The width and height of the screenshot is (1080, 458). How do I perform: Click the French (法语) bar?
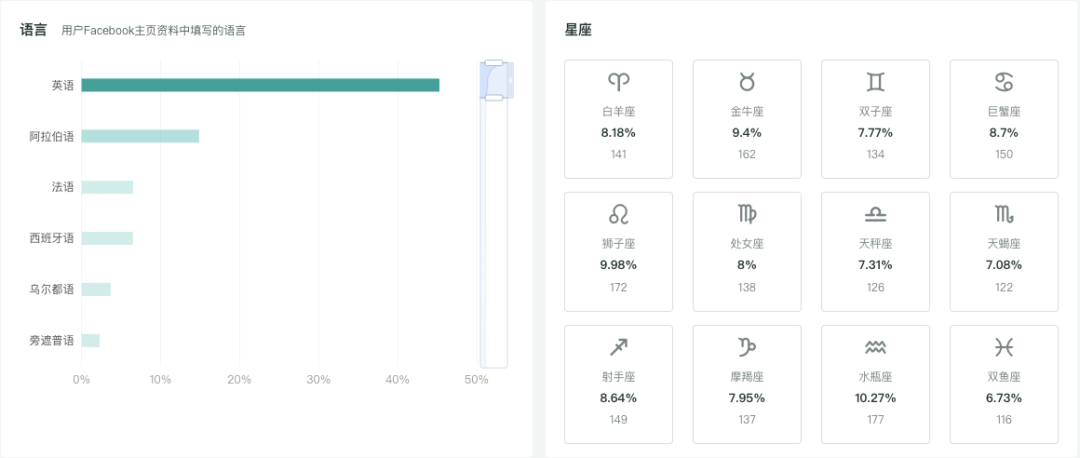pos(107,187)
